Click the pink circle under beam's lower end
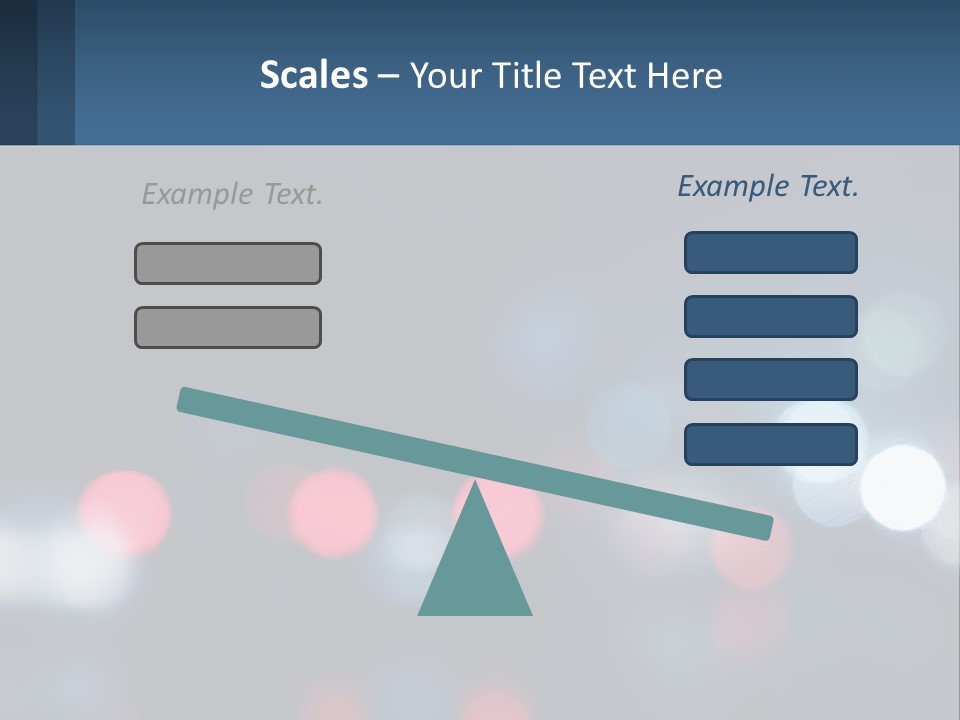Viewport: 960px width, 720px height. pos(752,554)
